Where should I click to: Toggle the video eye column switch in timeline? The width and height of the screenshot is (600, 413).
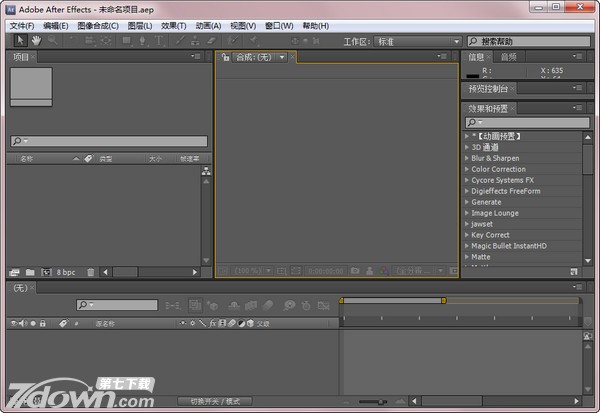13,324
